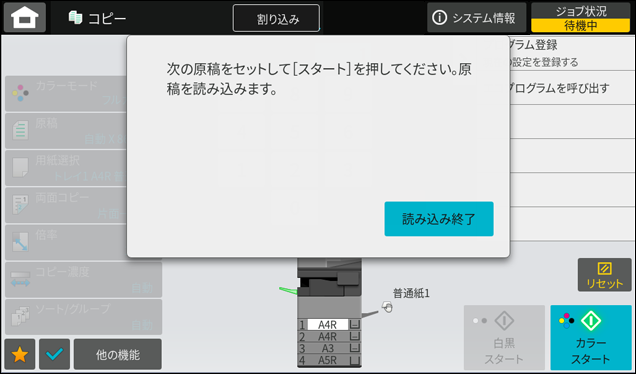Click the 普通紙1 paper type label

411,293
